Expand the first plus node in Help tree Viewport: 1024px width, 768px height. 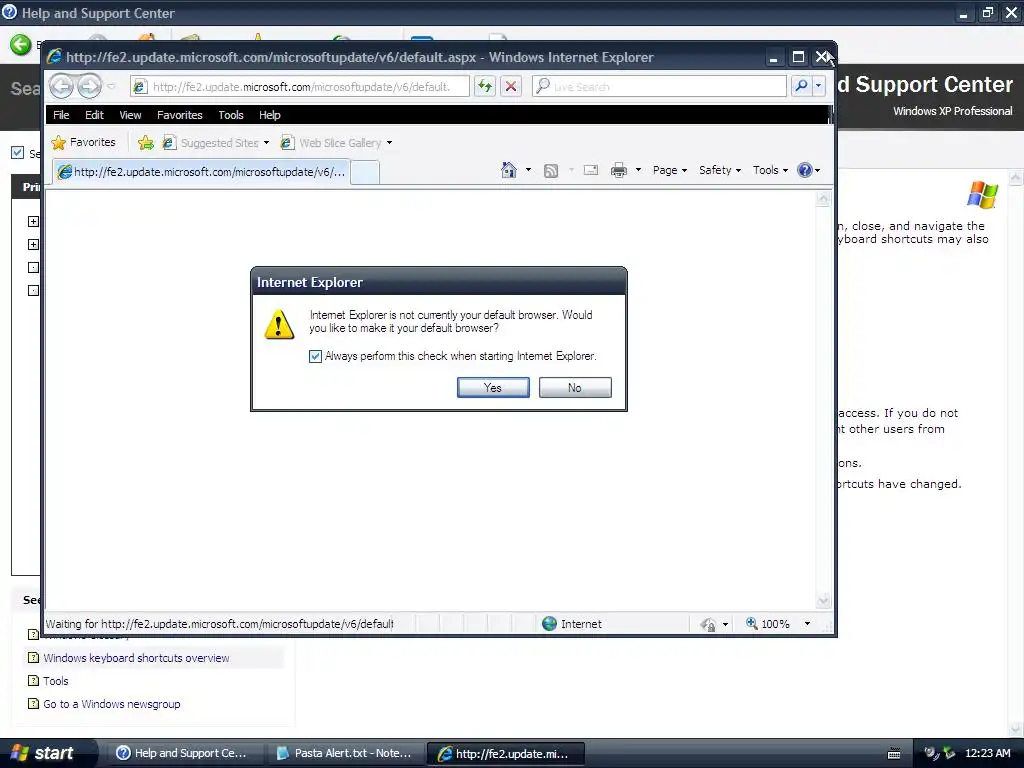click(x=33, y=221)
